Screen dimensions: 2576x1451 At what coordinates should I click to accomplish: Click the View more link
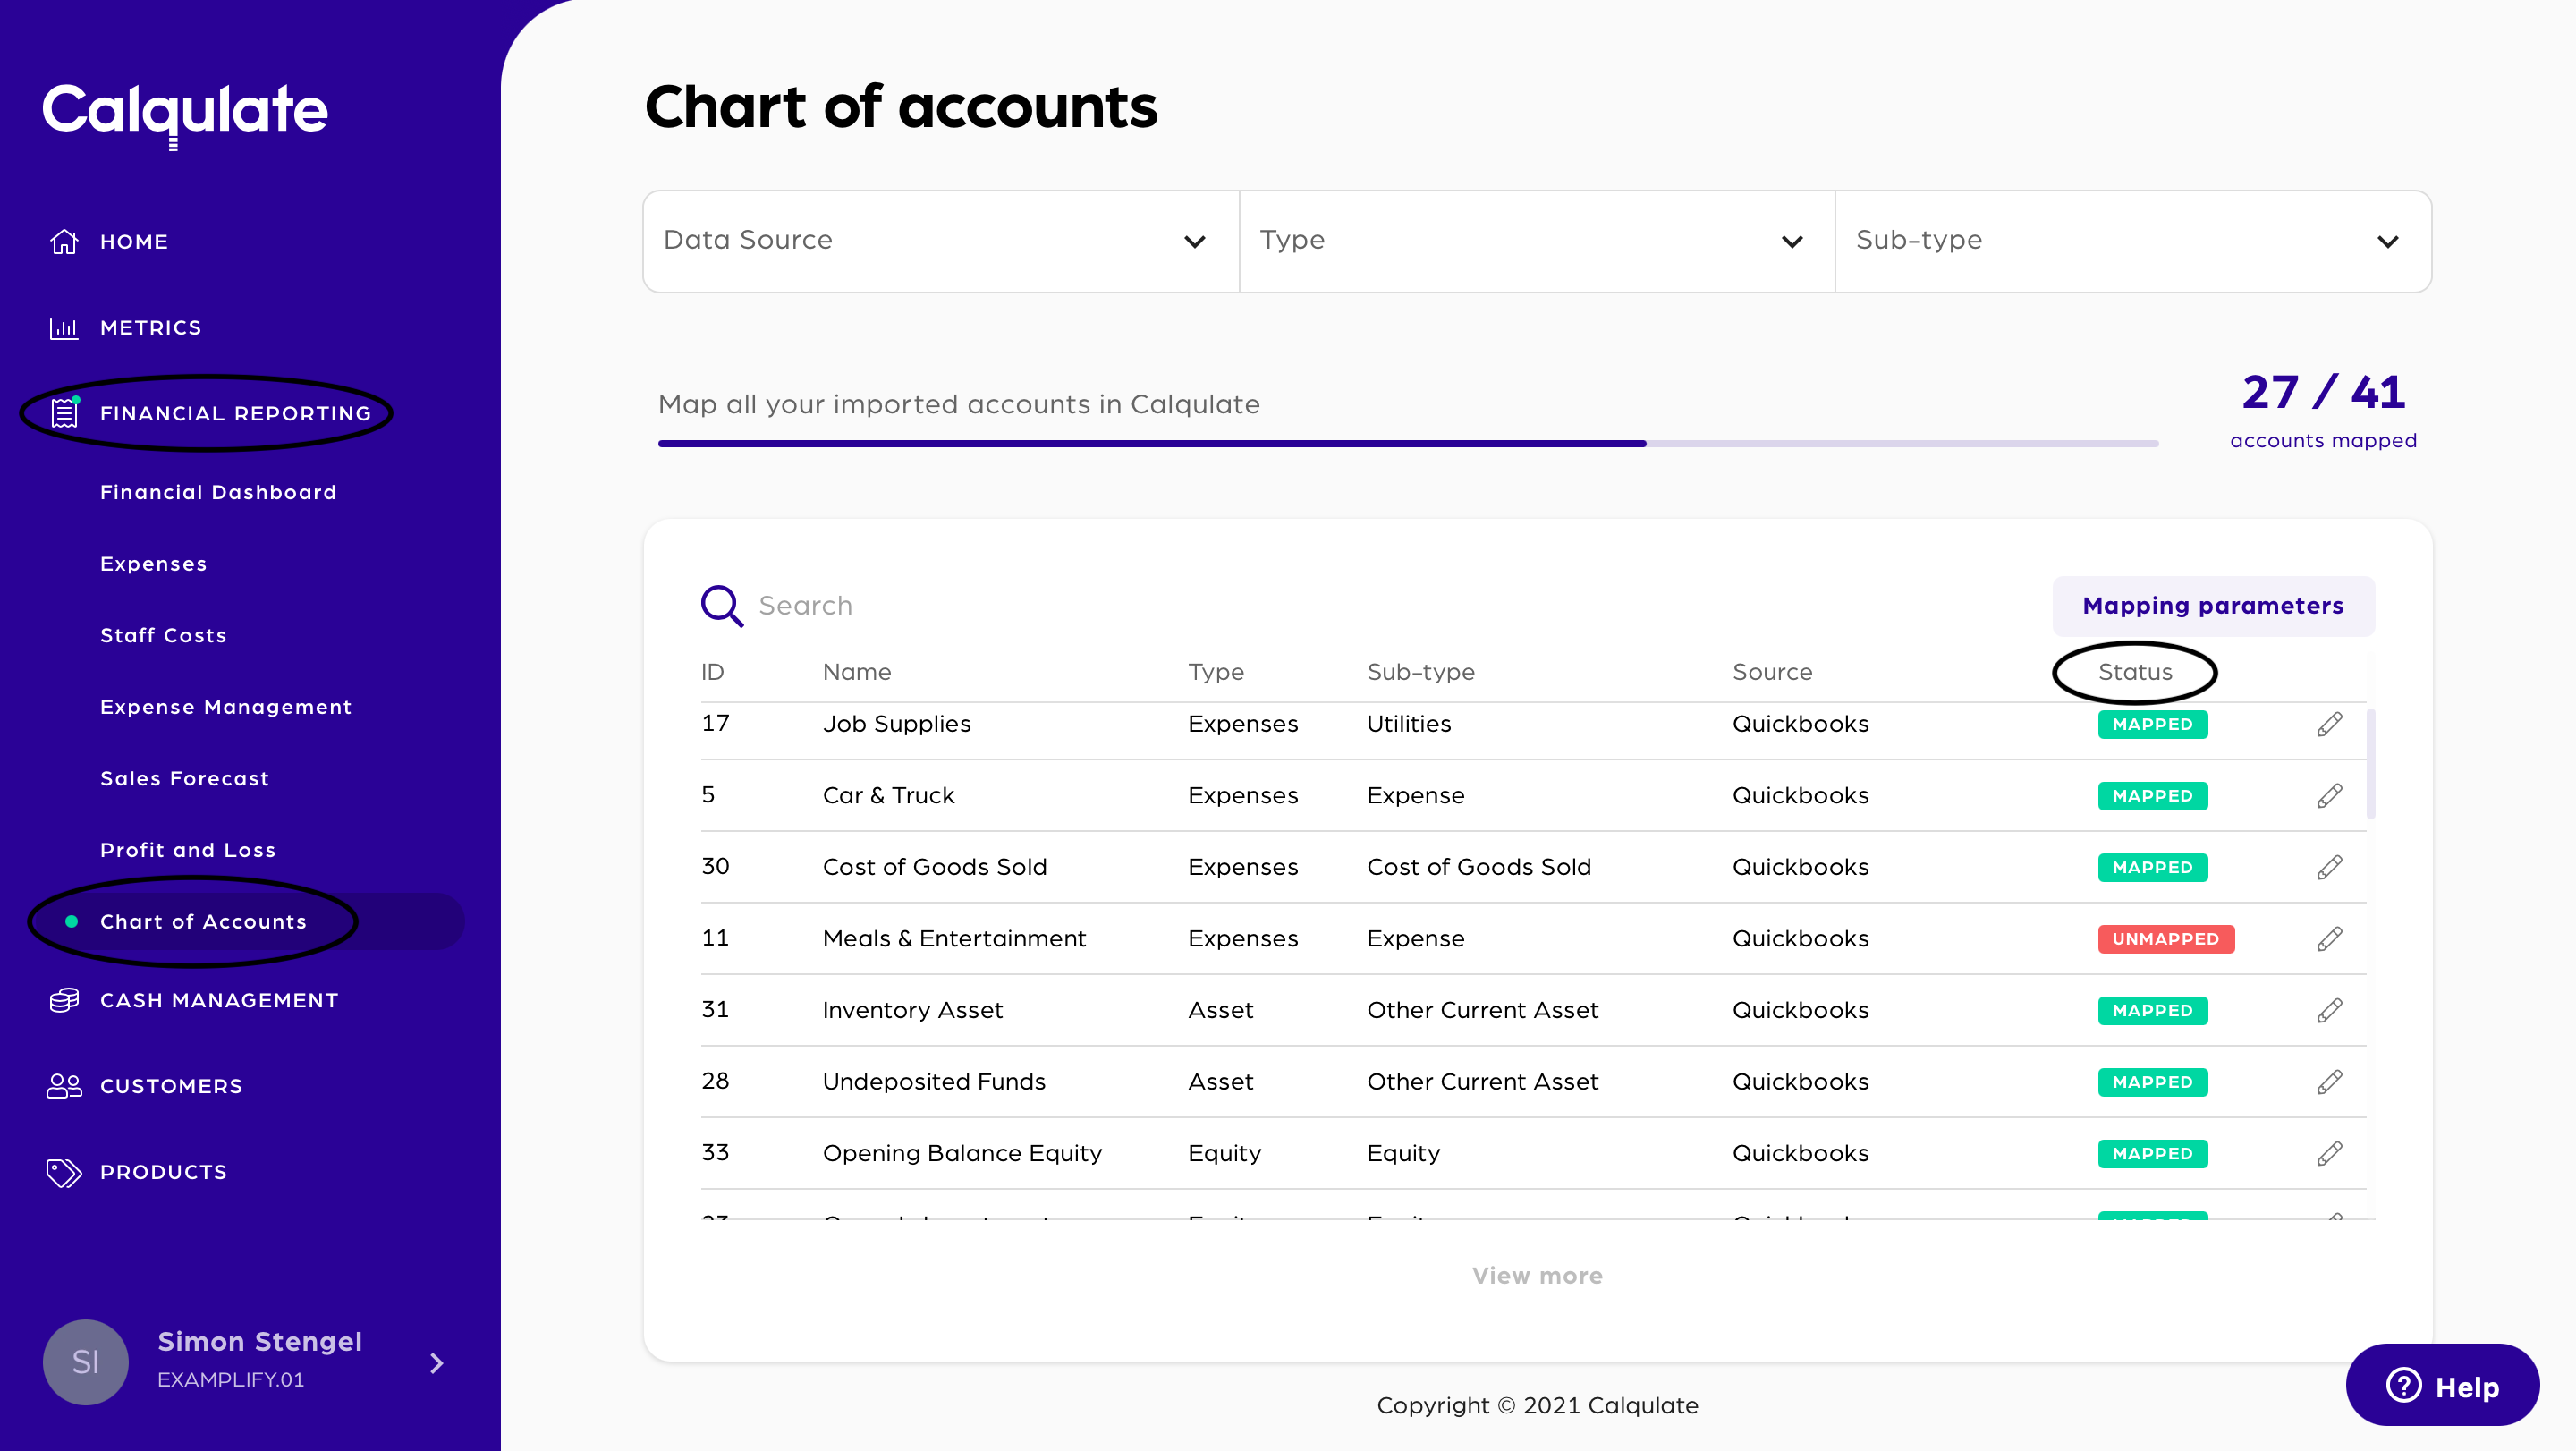coord(1537,1276)
